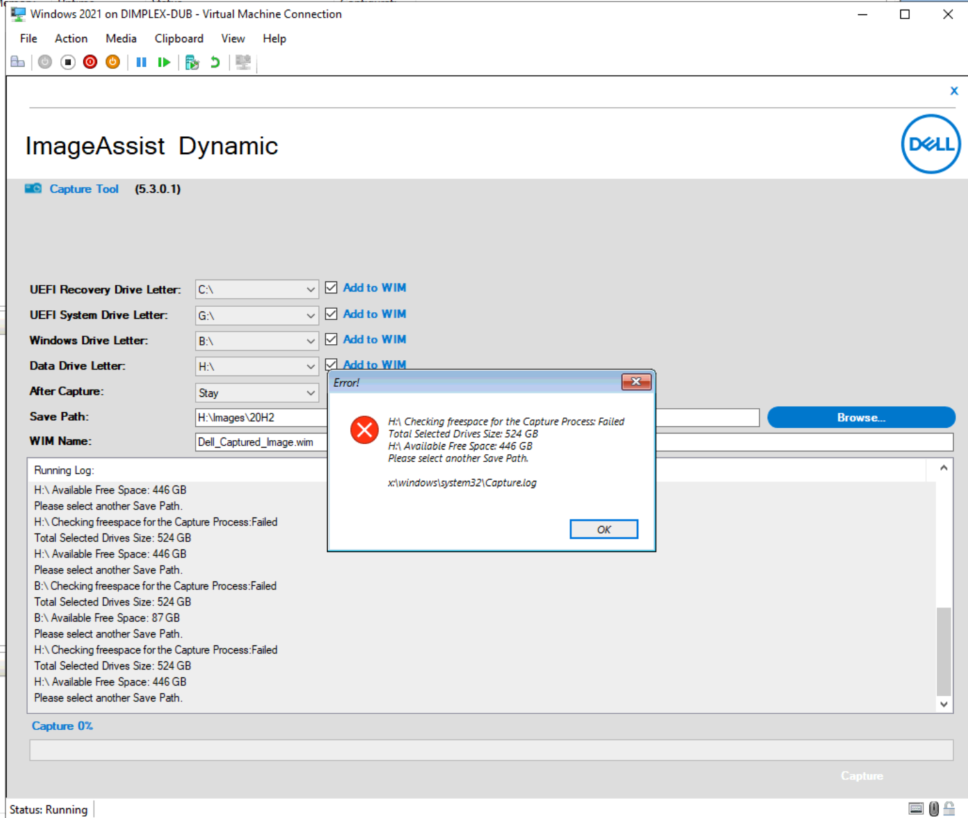Click "Please select another Save Path." in Error dialog

point(458,458)
